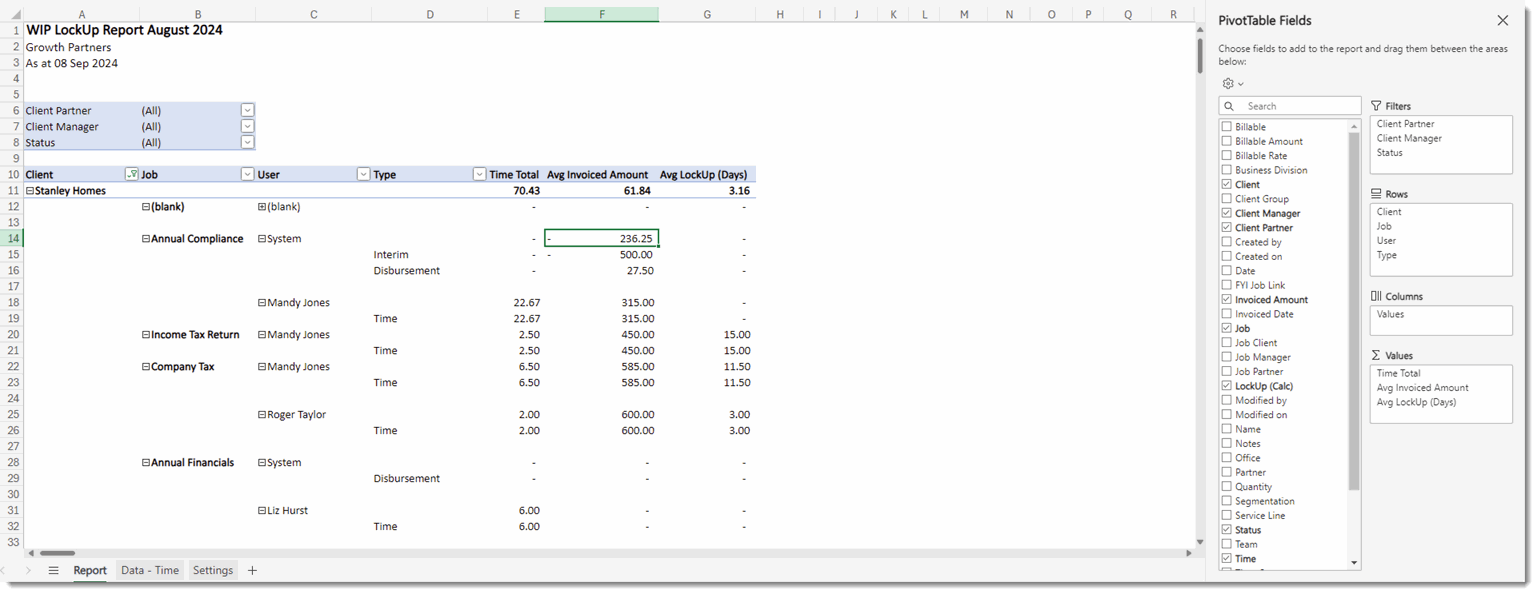The height and width of the screenshot is (594, 1537).
Task: Expand the (blank) user row
Action: click(x=262, y=207)
